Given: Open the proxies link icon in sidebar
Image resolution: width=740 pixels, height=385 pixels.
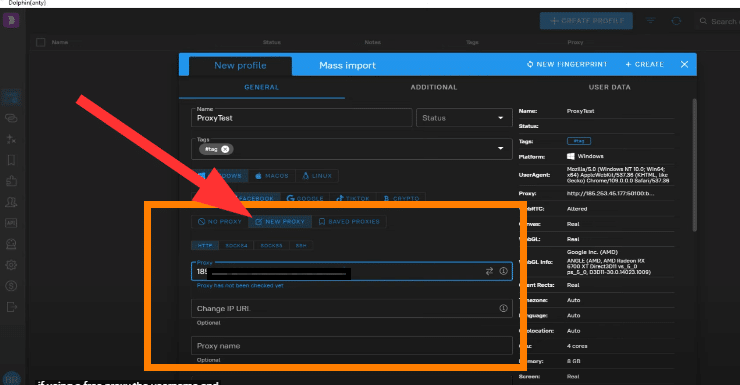Looking at the screenshot, I should [11, 118].
